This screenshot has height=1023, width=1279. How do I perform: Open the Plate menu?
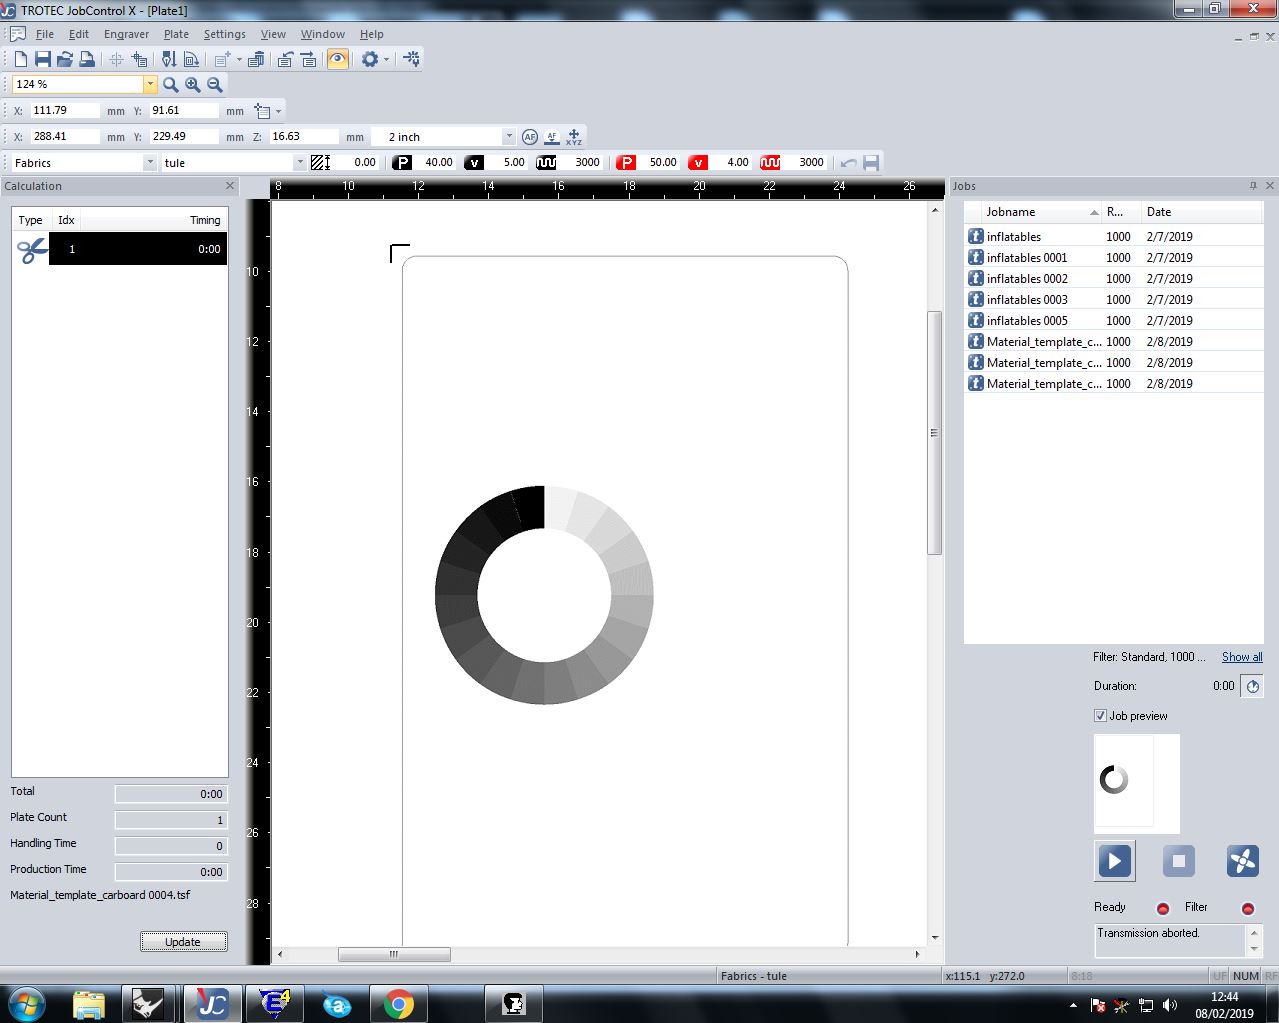tap(176, 34)
